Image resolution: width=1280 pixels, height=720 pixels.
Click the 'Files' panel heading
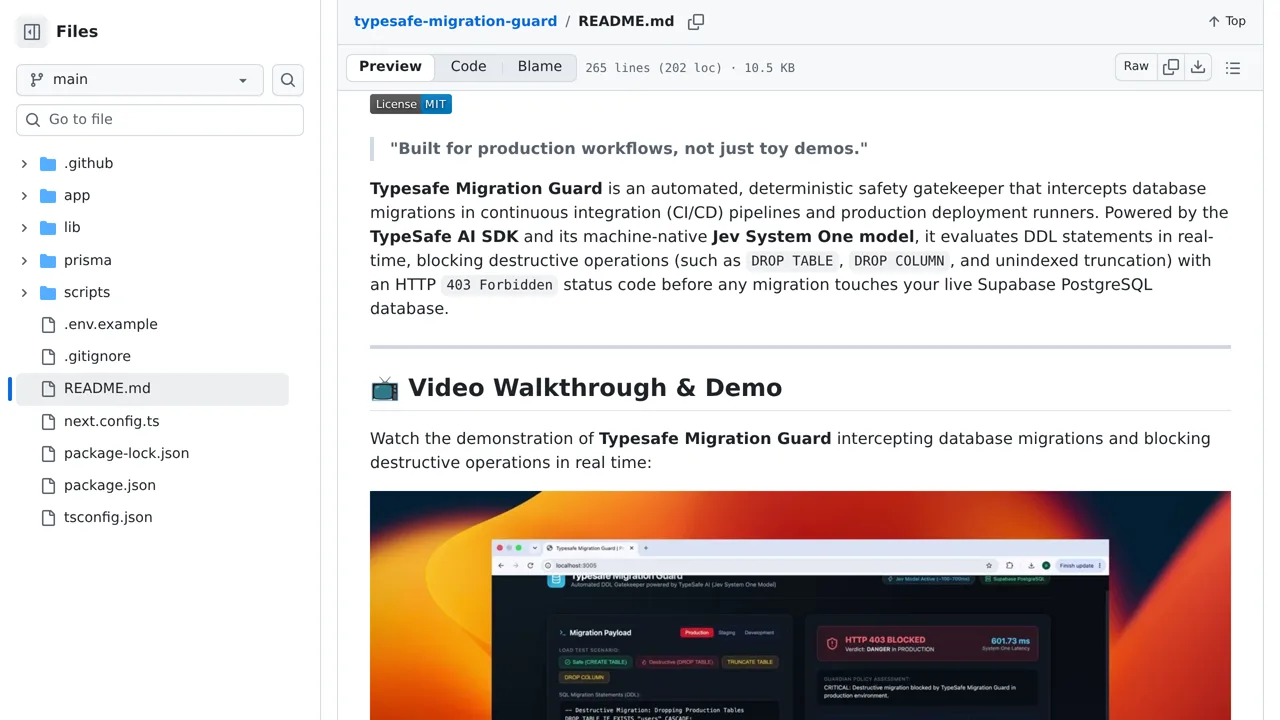tap(77, 31)
